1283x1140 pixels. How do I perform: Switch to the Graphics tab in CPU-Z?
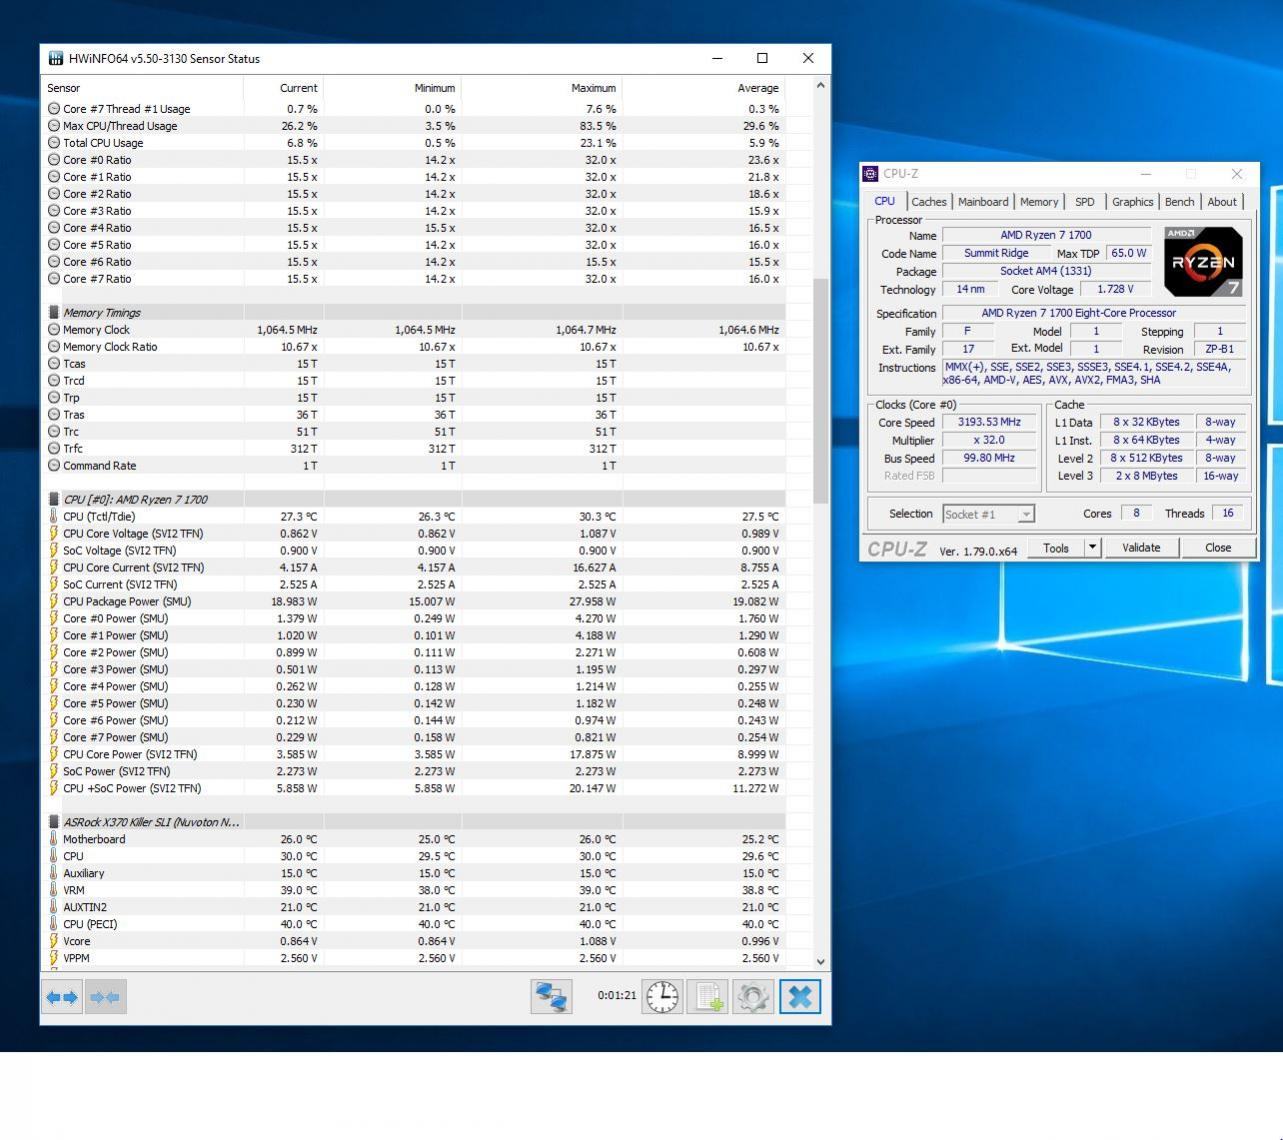1132,202
